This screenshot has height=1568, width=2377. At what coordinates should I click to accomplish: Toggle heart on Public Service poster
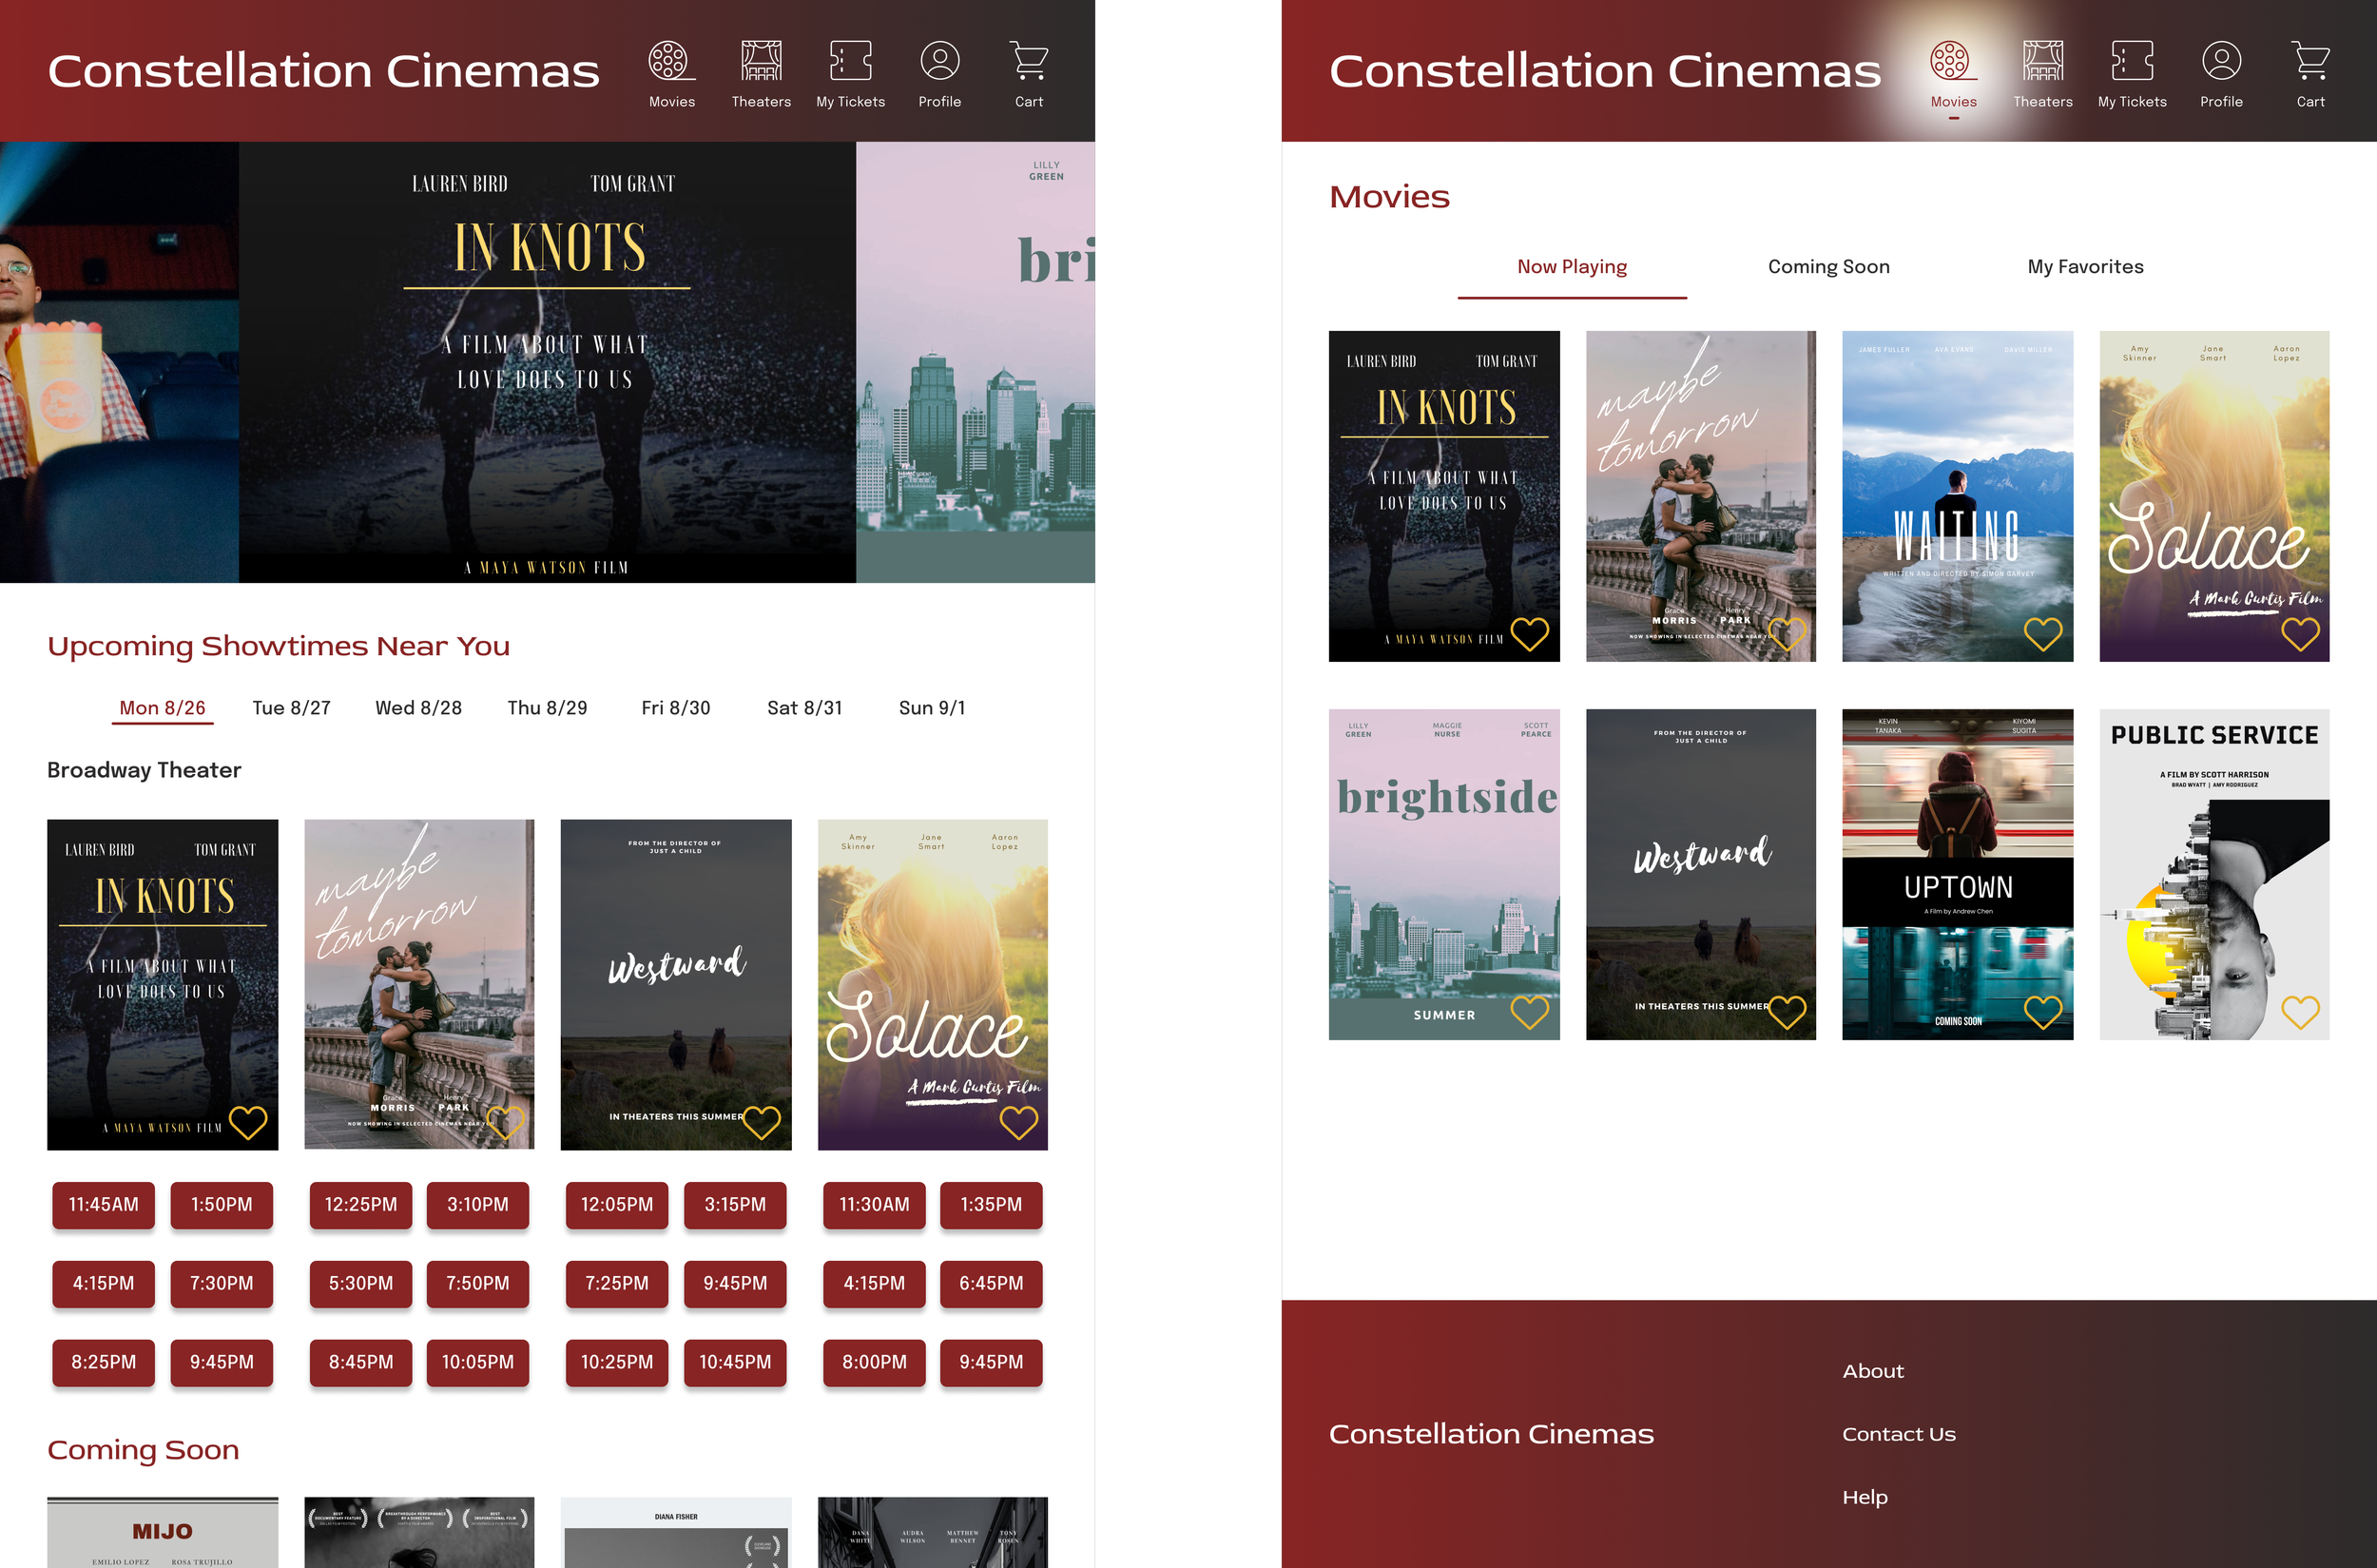2299,1012
